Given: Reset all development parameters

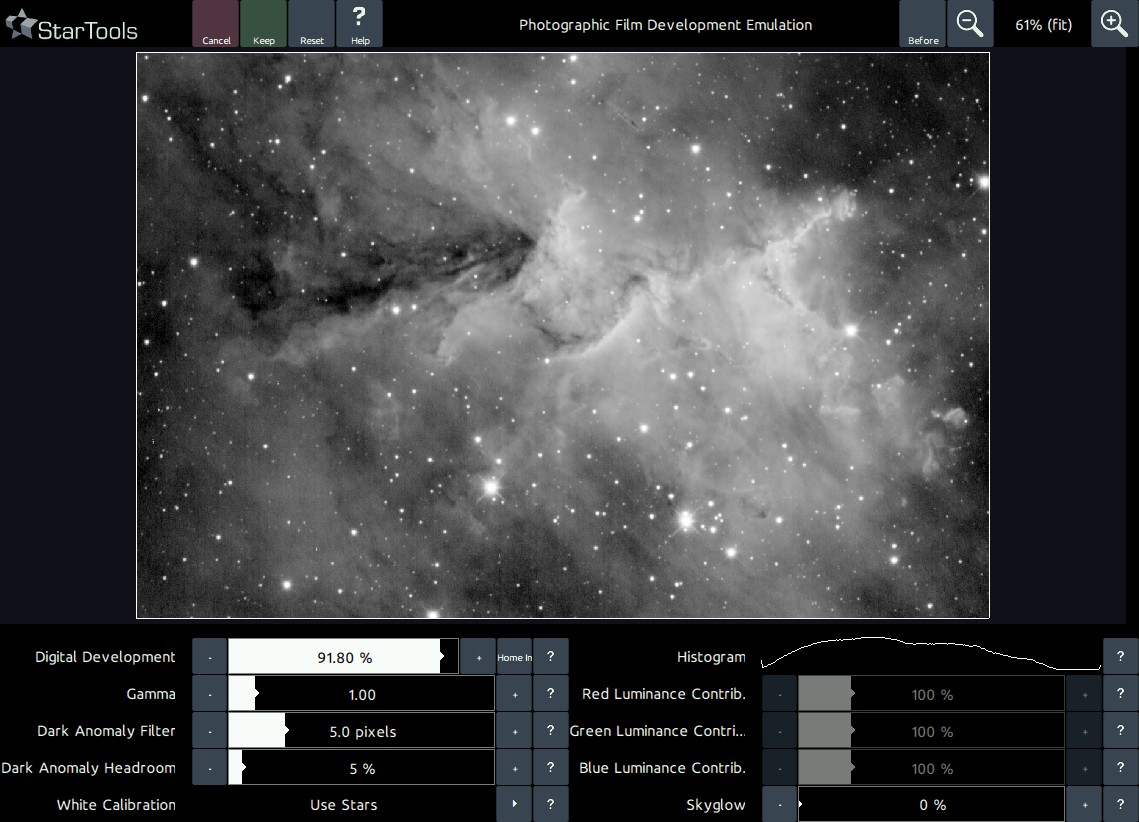Looking at the screenshot, I should pyautogui.click(x=312, y=24).
